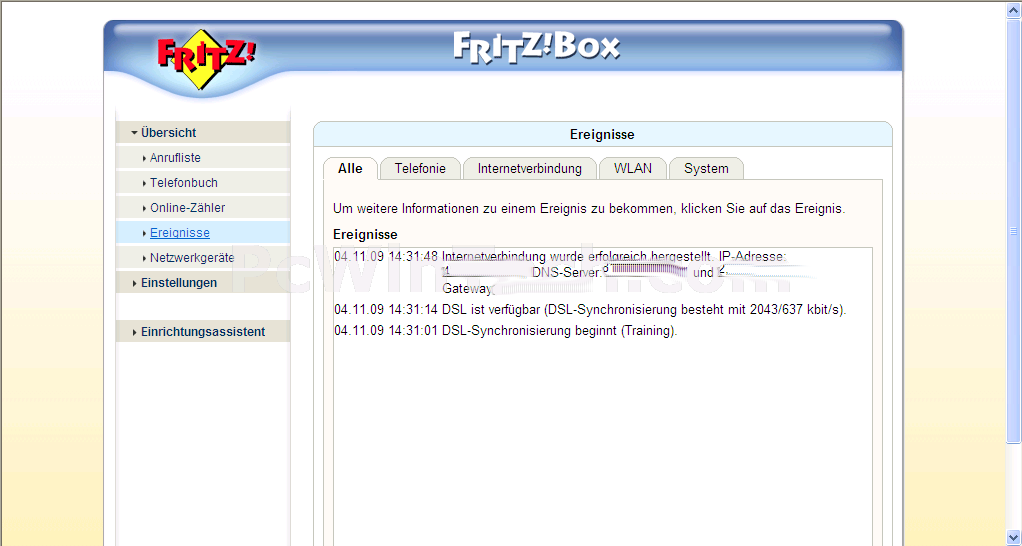This screenshot has width=1022, height=546.
Task: Switch to the Telefonie tab
Action: tap(420, 169)
